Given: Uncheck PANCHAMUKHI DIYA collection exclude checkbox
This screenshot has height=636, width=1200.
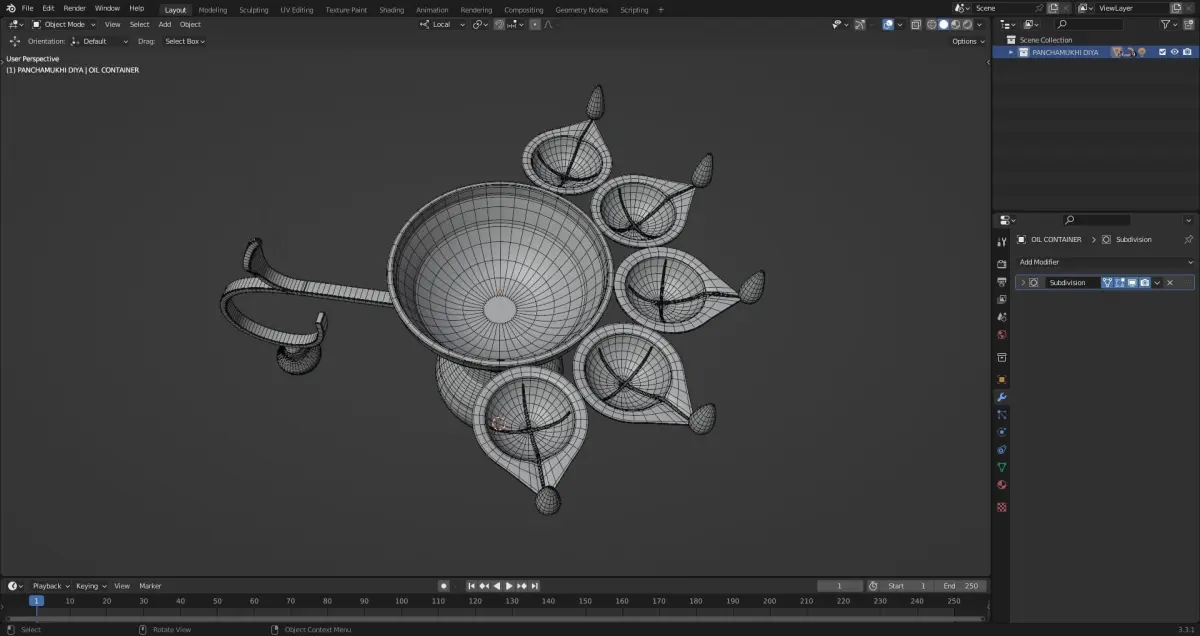Looking at the screenshot, I should 1162,52.
